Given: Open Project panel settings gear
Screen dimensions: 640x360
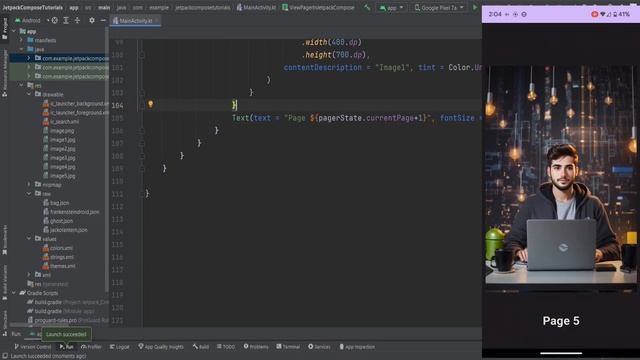Looking at the screenshot, I should point(92,20).
